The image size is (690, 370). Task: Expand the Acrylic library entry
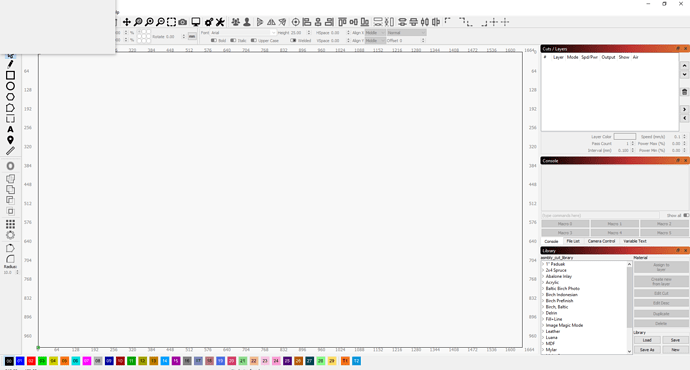coord(543,283)
